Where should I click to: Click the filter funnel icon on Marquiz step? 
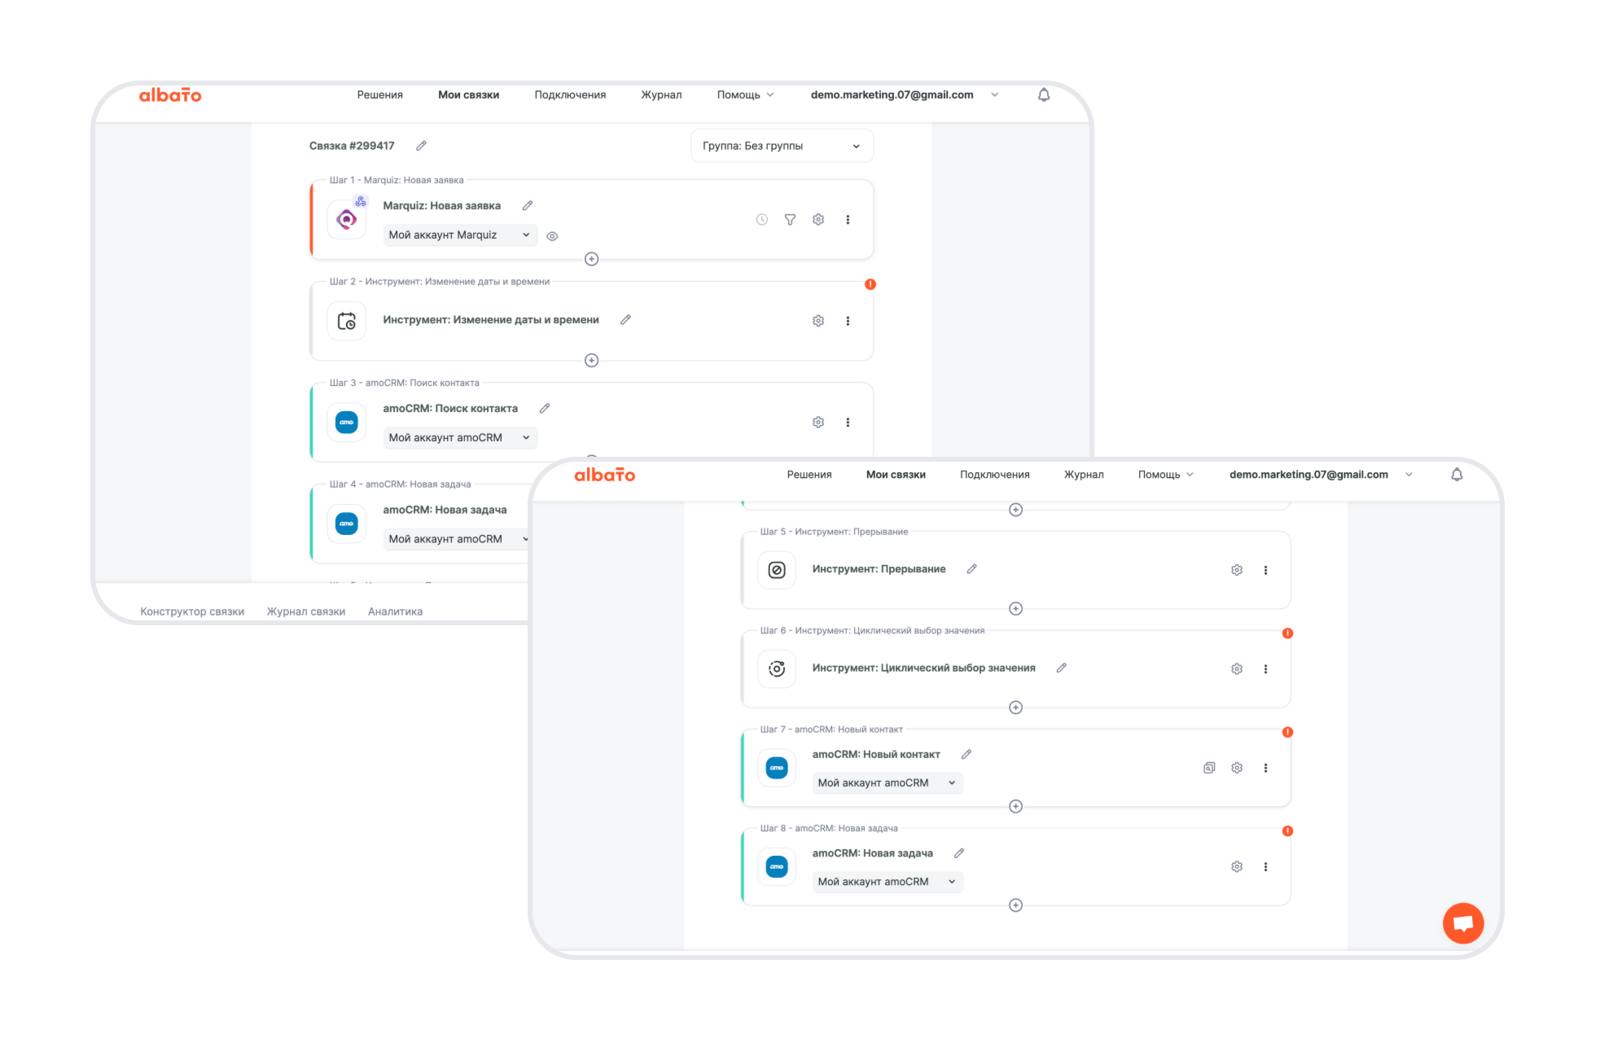pos(790,220)
